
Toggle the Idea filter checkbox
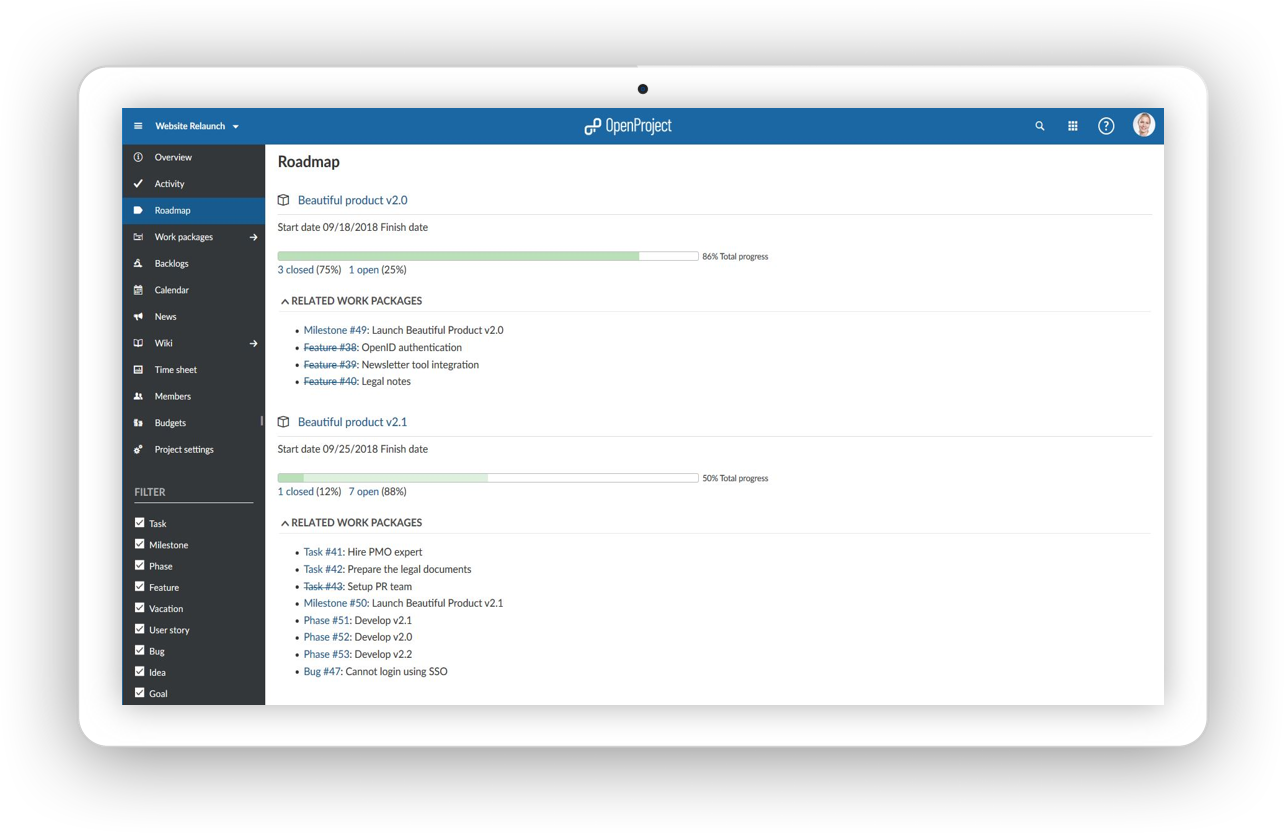[x=140, y=672]
